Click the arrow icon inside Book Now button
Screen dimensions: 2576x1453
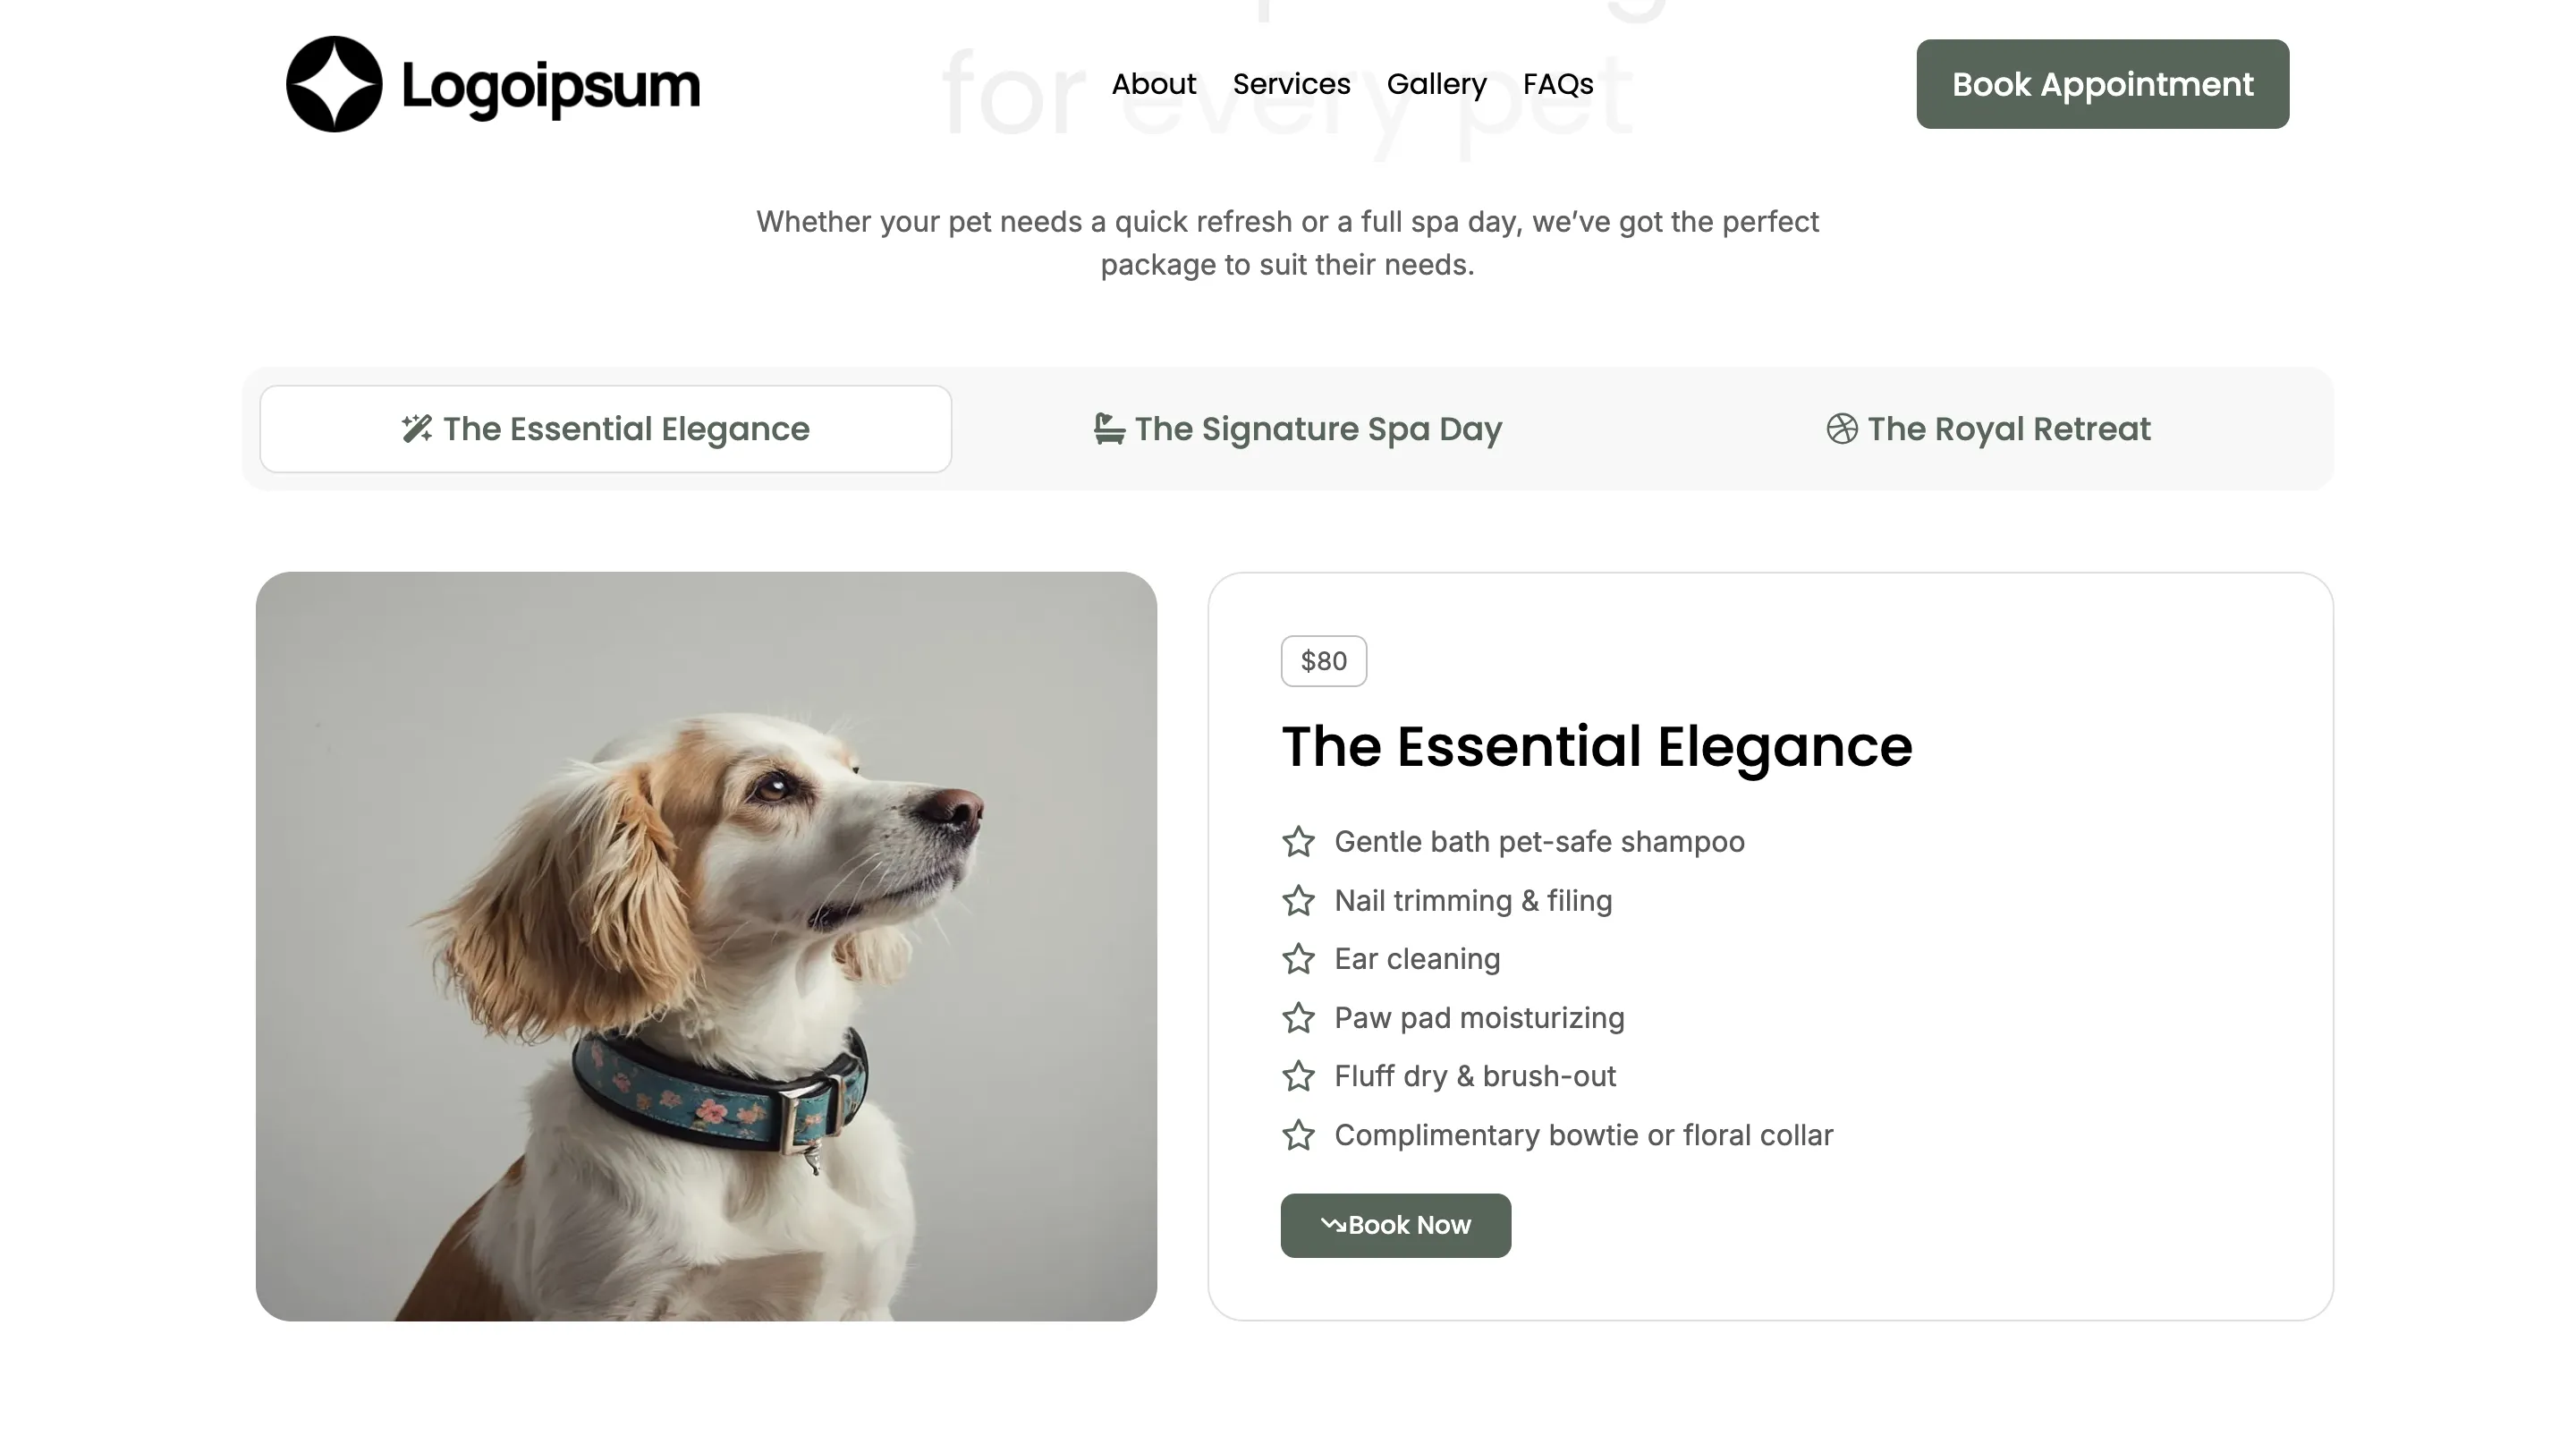(x=1333, y=1225)
